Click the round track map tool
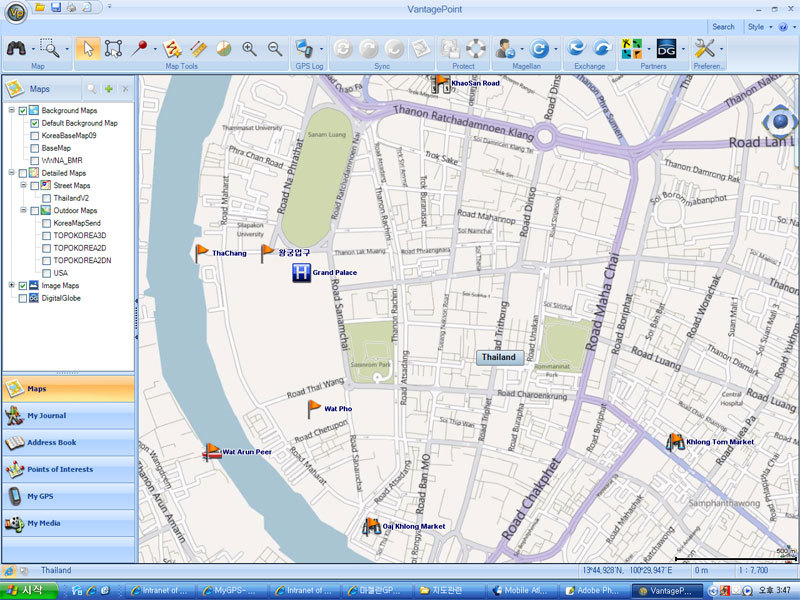 (223, 49)
